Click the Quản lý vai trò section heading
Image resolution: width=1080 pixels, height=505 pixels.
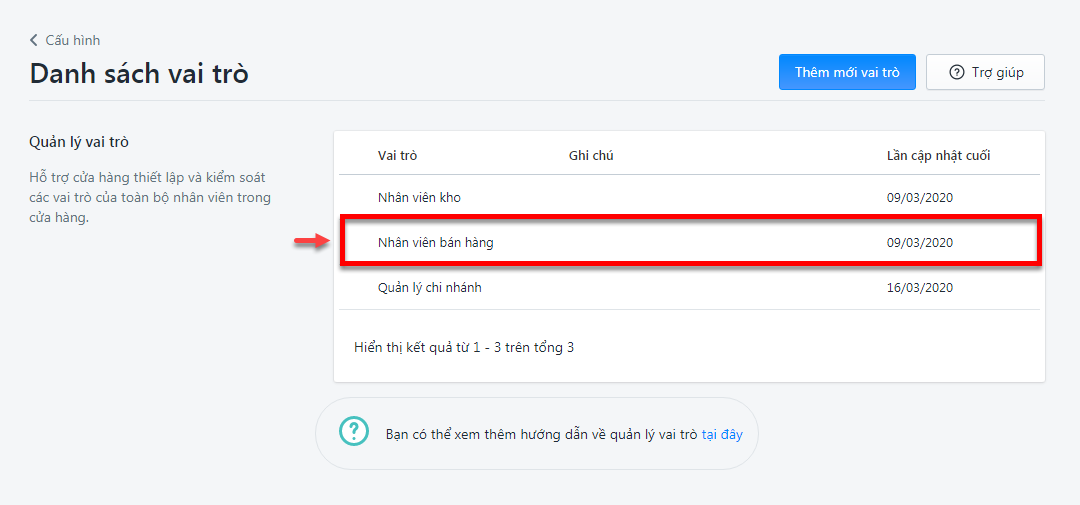[79, 143]
